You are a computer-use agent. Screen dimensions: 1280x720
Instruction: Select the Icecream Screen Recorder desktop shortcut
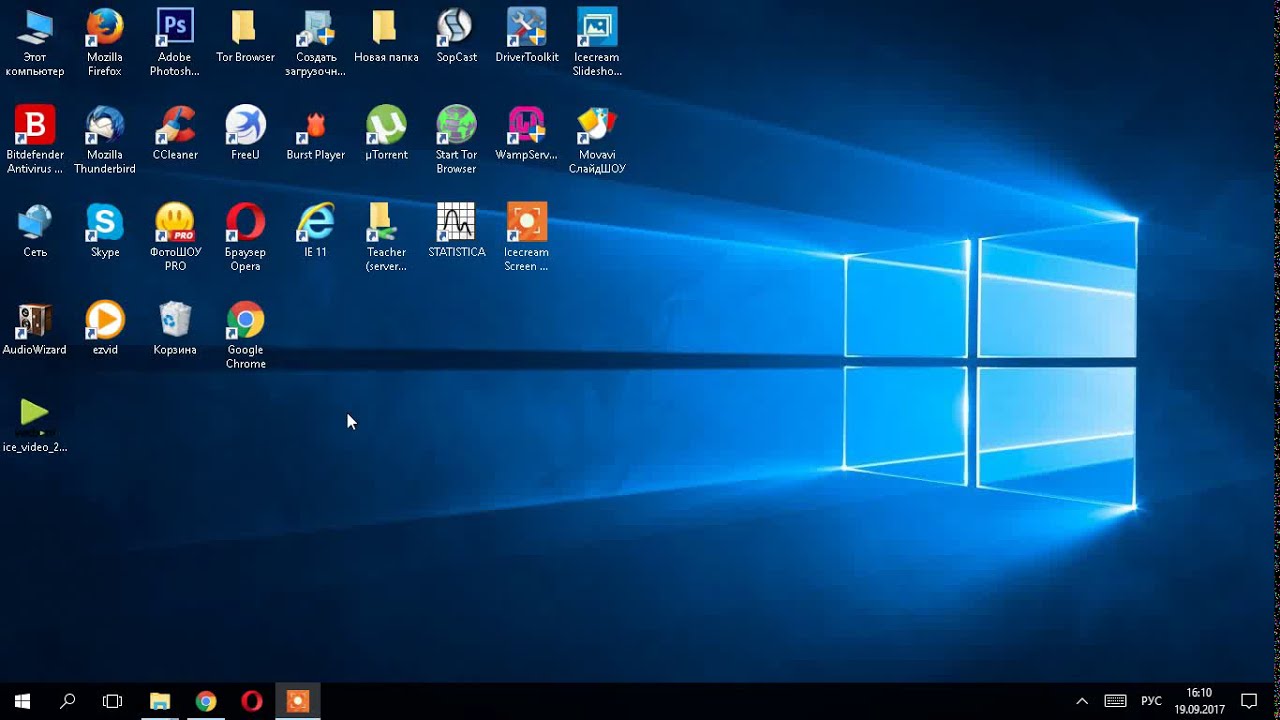point(527,238)
